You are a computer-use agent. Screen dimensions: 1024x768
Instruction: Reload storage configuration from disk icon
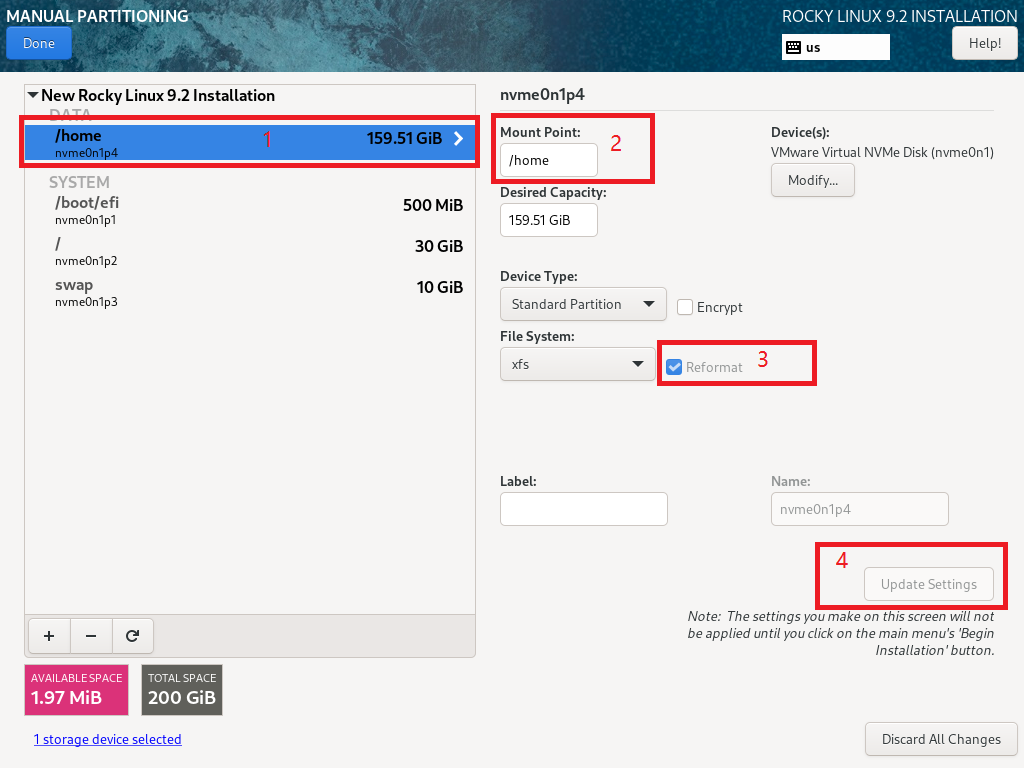coord(133,636)
